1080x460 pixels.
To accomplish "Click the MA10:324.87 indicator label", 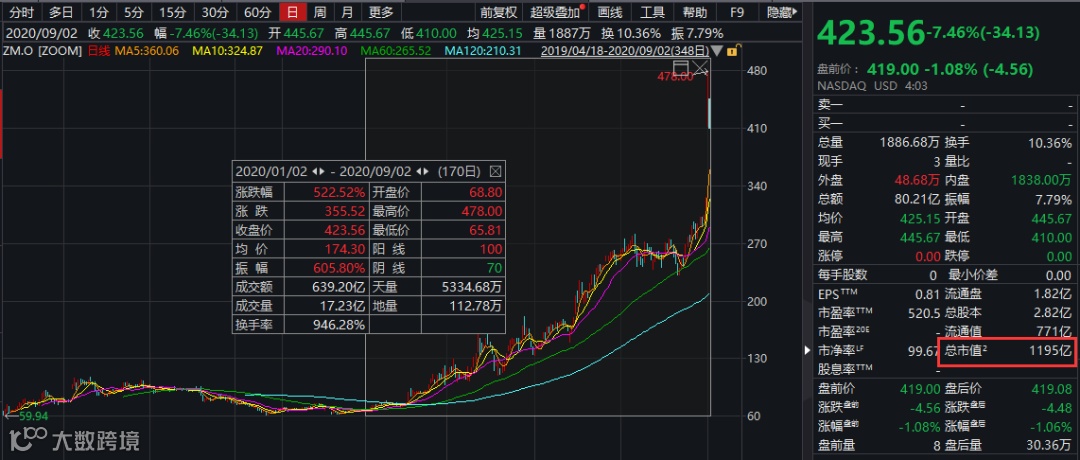I will click(227, 51).
